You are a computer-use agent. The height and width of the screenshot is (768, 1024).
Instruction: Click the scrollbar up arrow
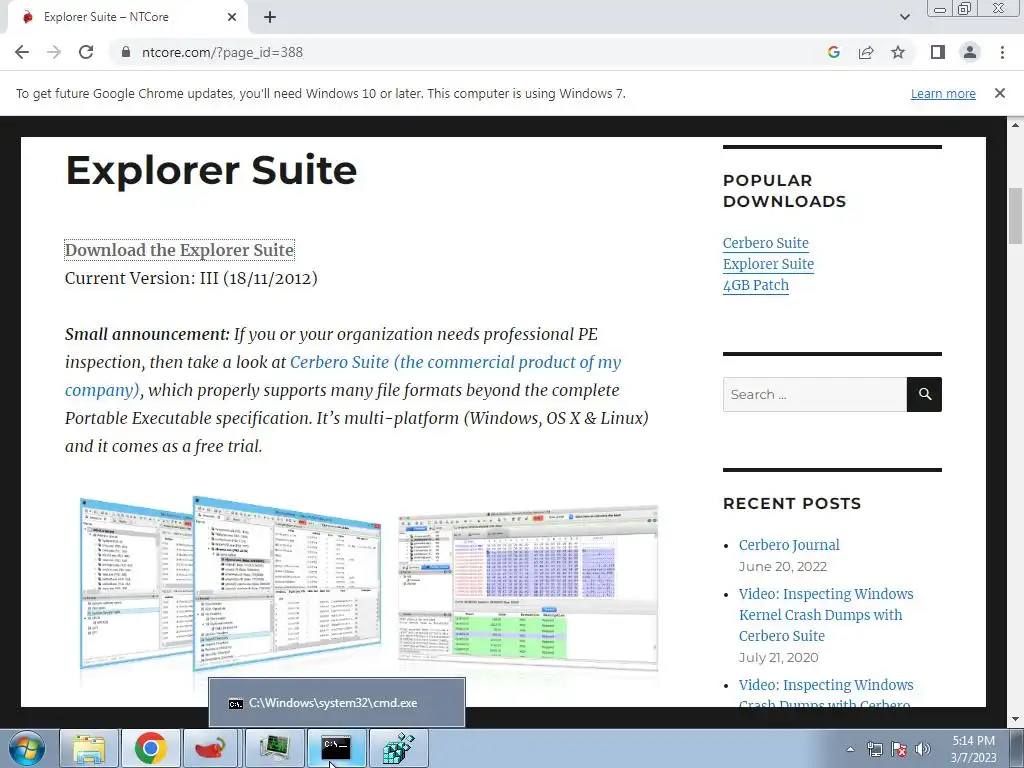1016,124
